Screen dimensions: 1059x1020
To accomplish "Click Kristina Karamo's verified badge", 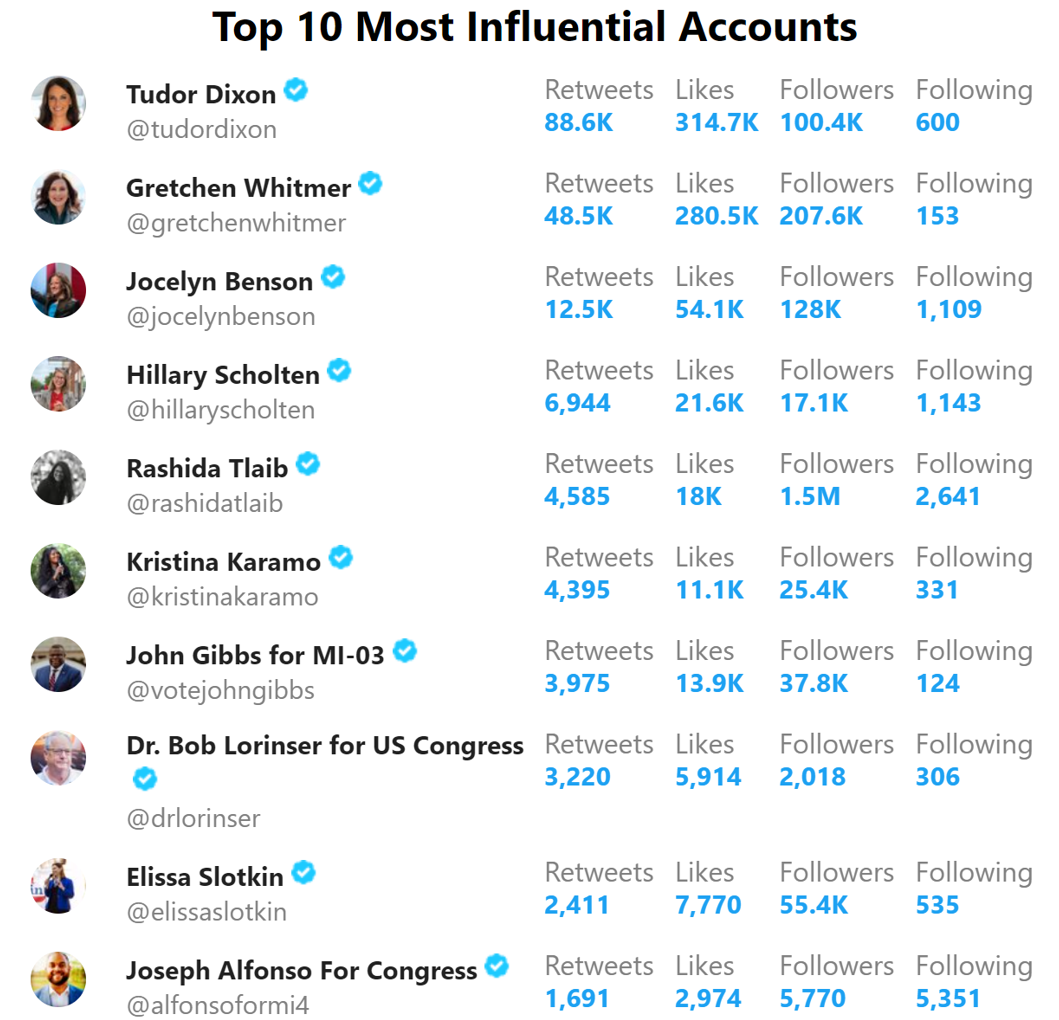I will point(340,557).
